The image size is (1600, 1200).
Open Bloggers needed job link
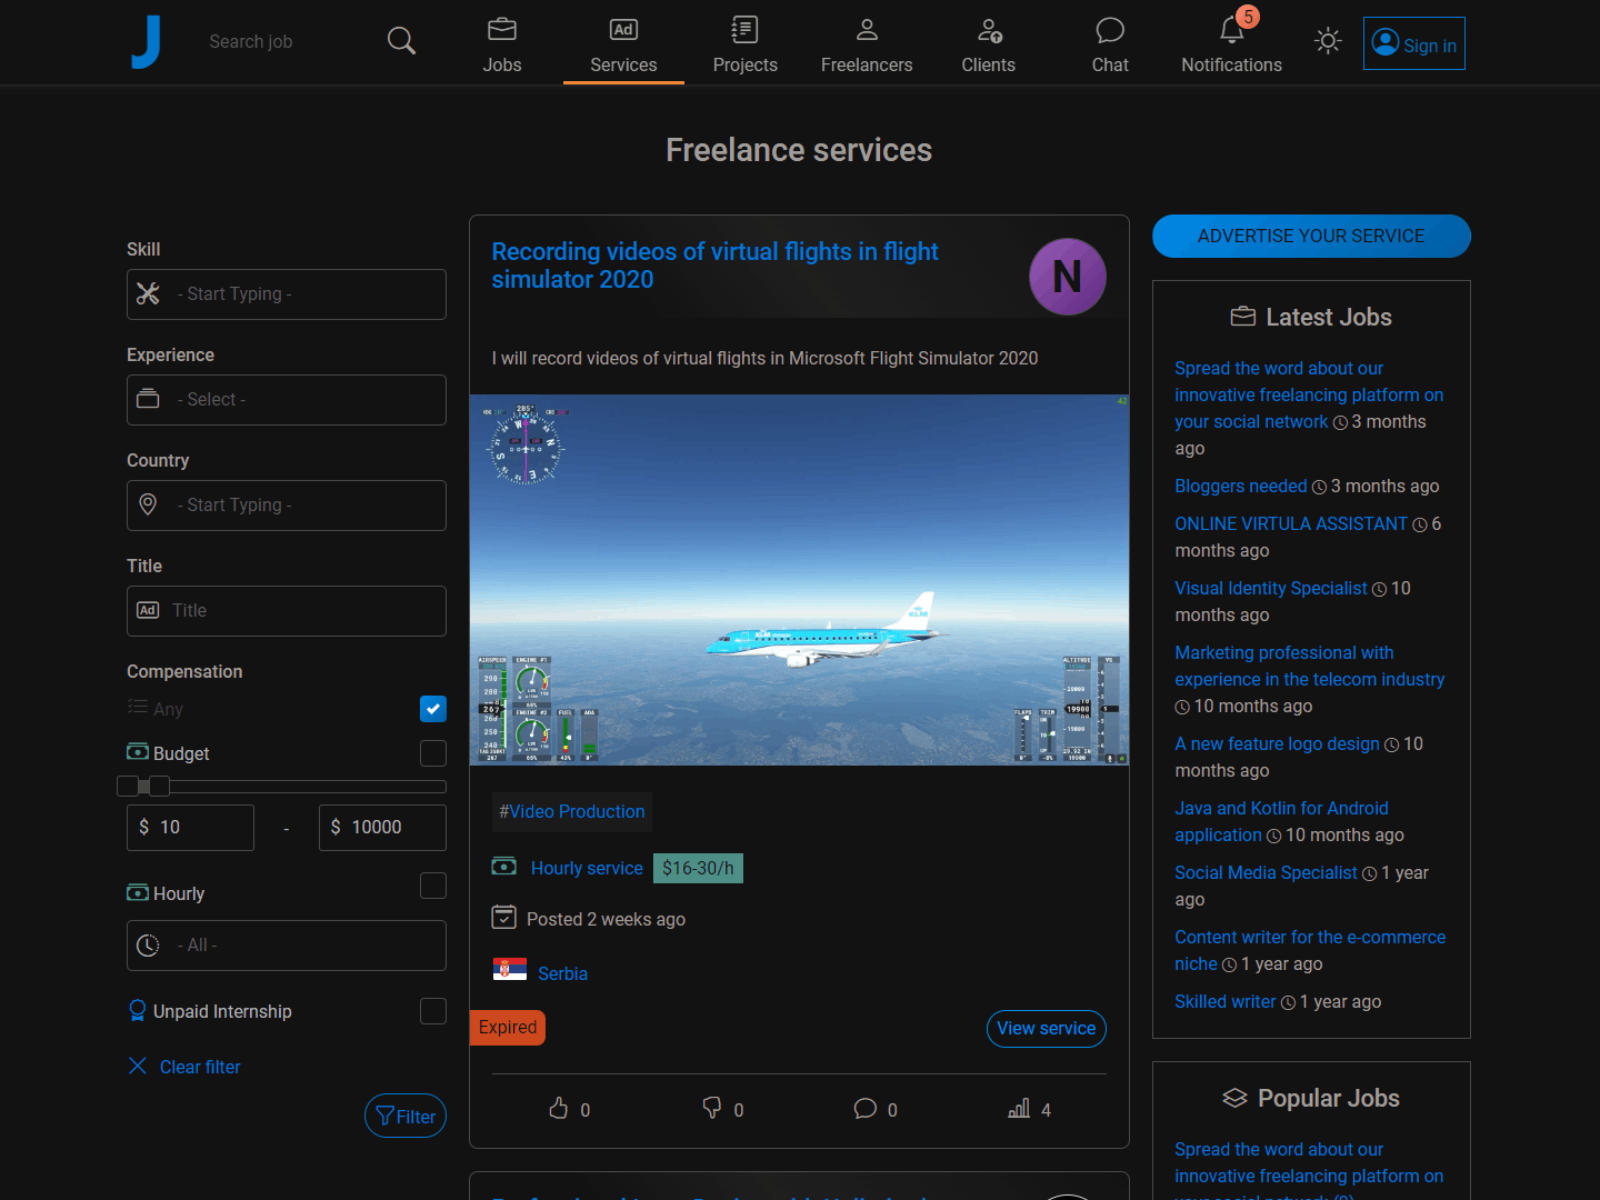coord(1241,486)
